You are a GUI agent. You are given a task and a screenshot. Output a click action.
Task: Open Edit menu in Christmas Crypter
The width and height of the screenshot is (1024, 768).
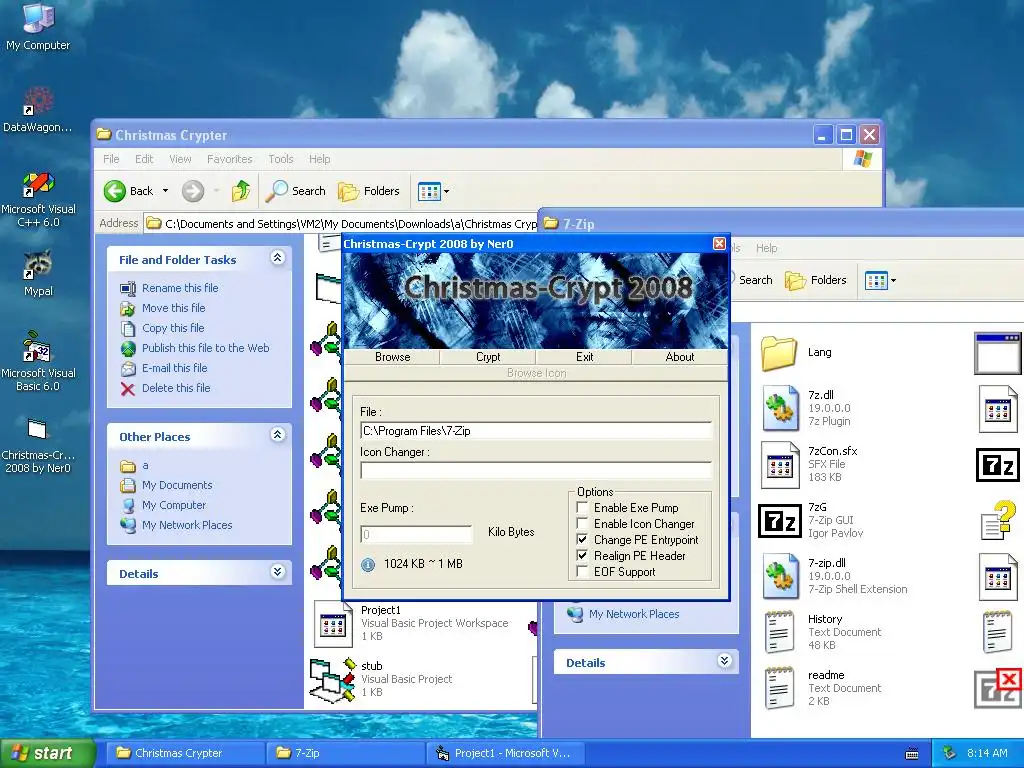coord(144,159)
